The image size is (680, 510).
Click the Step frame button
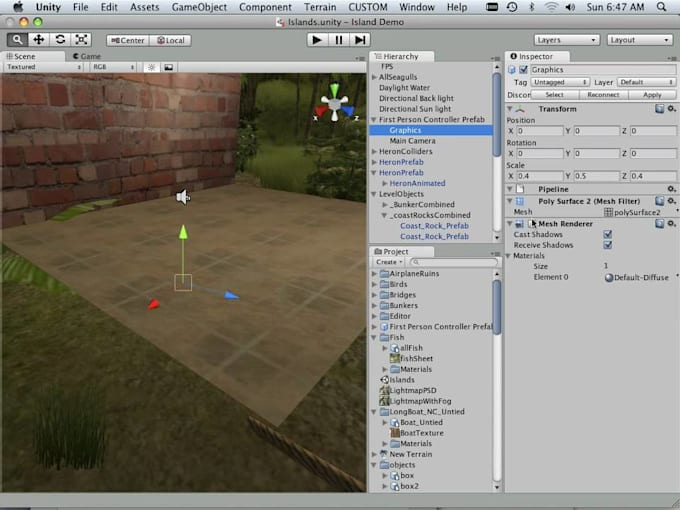[360, 40]
